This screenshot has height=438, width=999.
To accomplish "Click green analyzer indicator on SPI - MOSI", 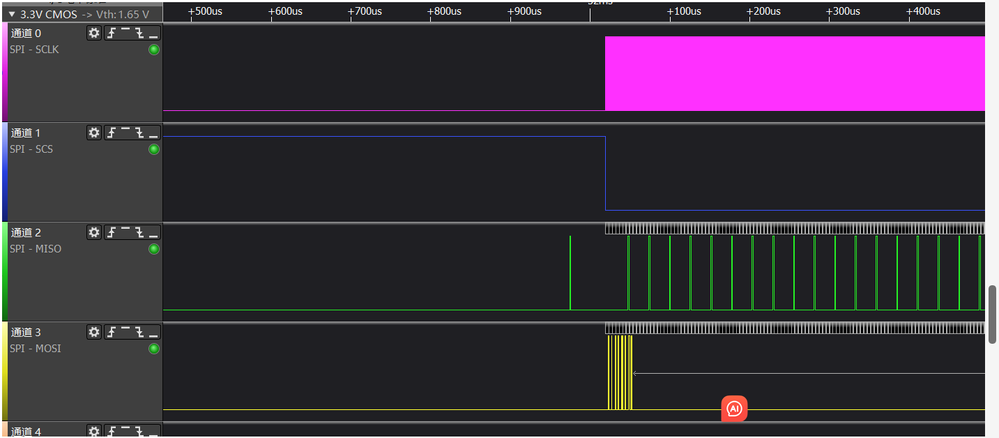I will [x=154, y=349].
